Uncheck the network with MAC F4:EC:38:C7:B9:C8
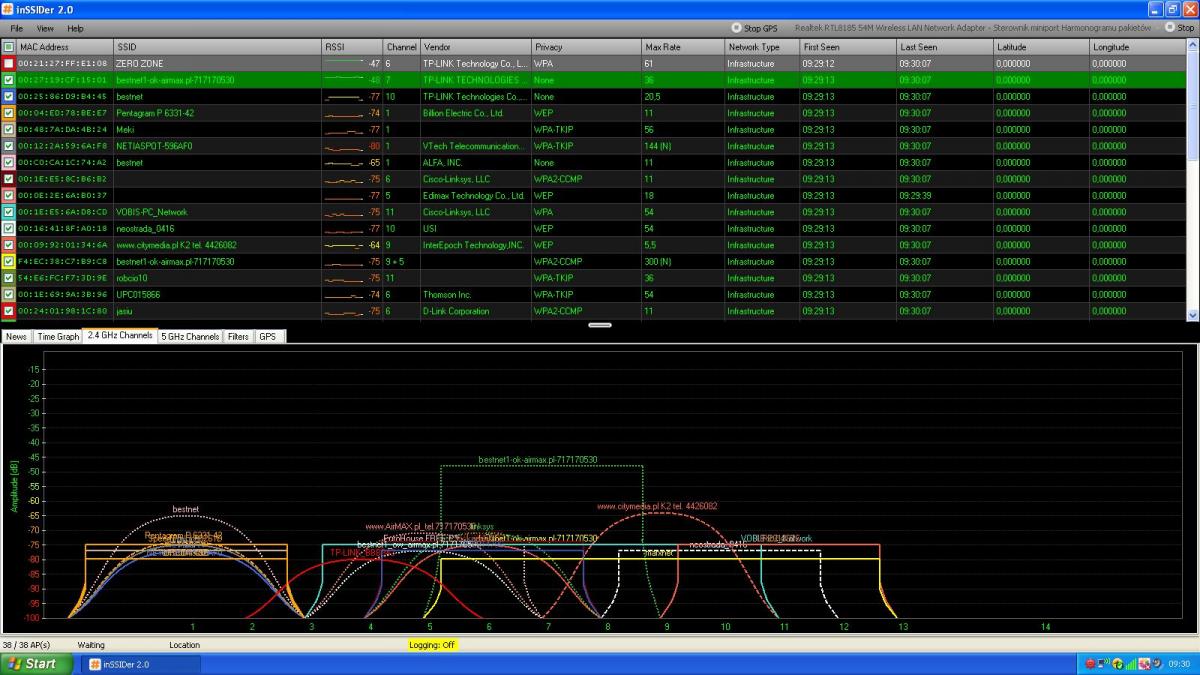 click(9, 261)
